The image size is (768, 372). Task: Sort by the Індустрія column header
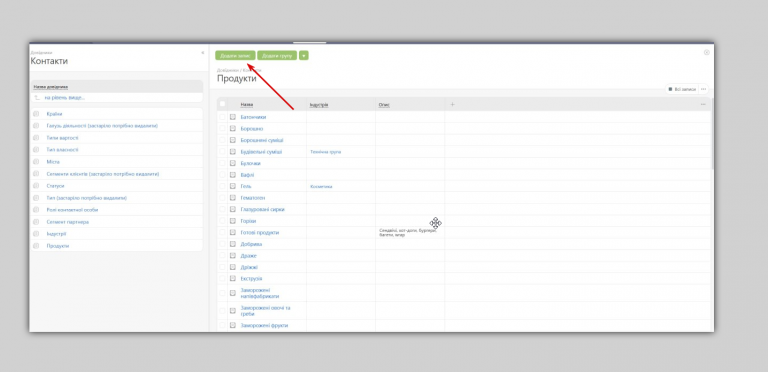(319, 104)
